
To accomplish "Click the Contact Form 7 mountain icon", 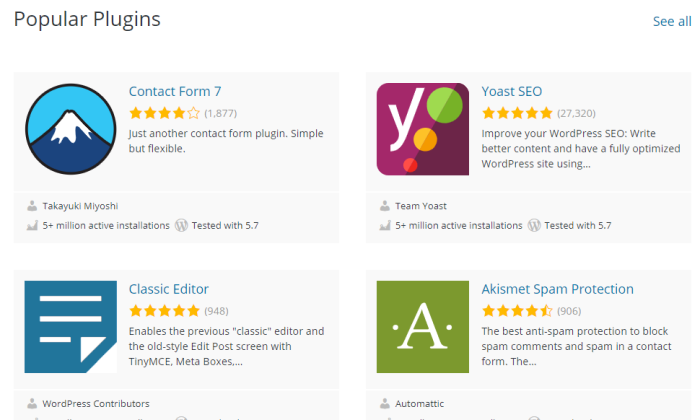I will click(x=71, y=129).
